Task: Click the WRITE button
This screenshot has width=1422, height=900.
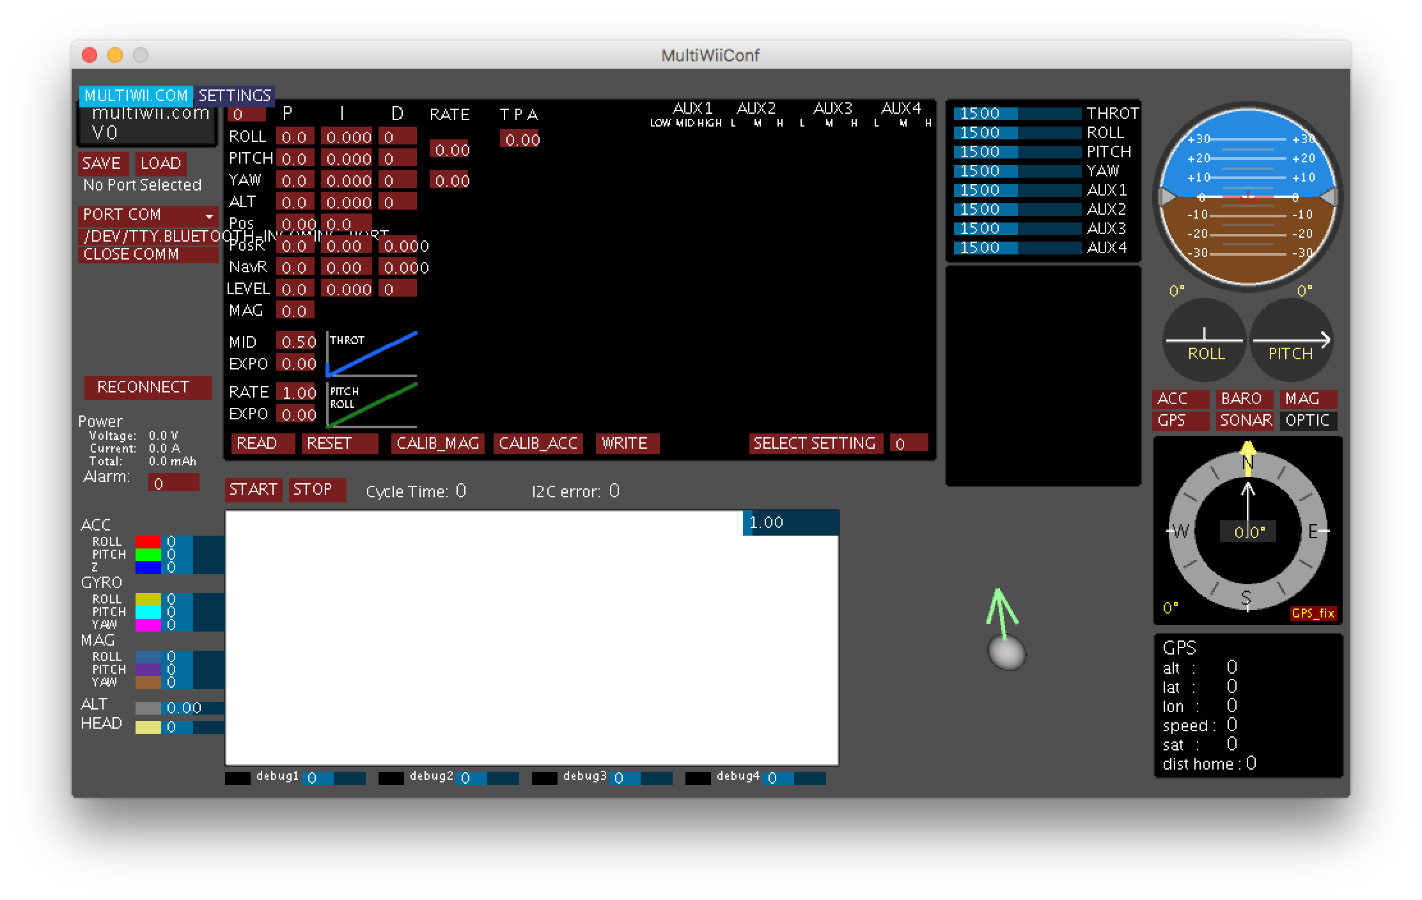Action: tap(627, 443)
